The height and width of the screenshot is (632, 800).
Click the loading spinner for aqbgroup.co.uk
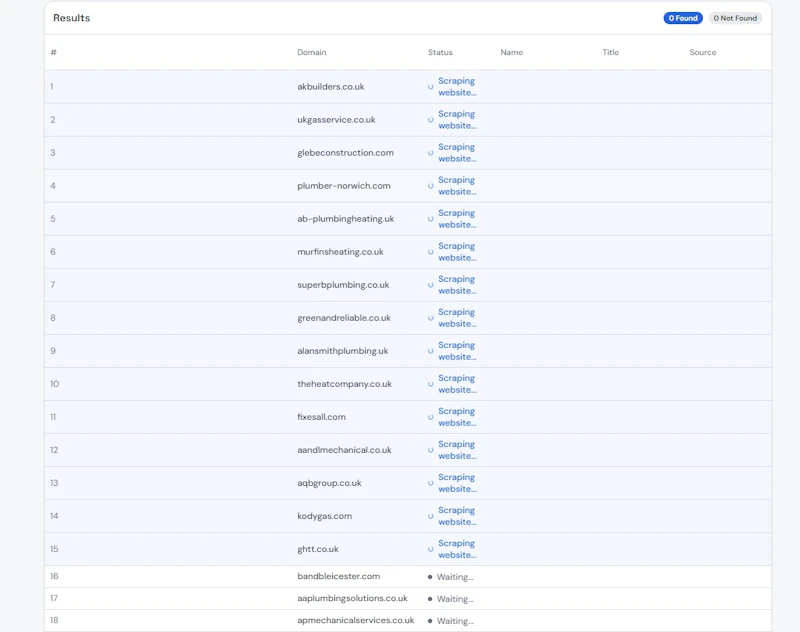point(431,484)
